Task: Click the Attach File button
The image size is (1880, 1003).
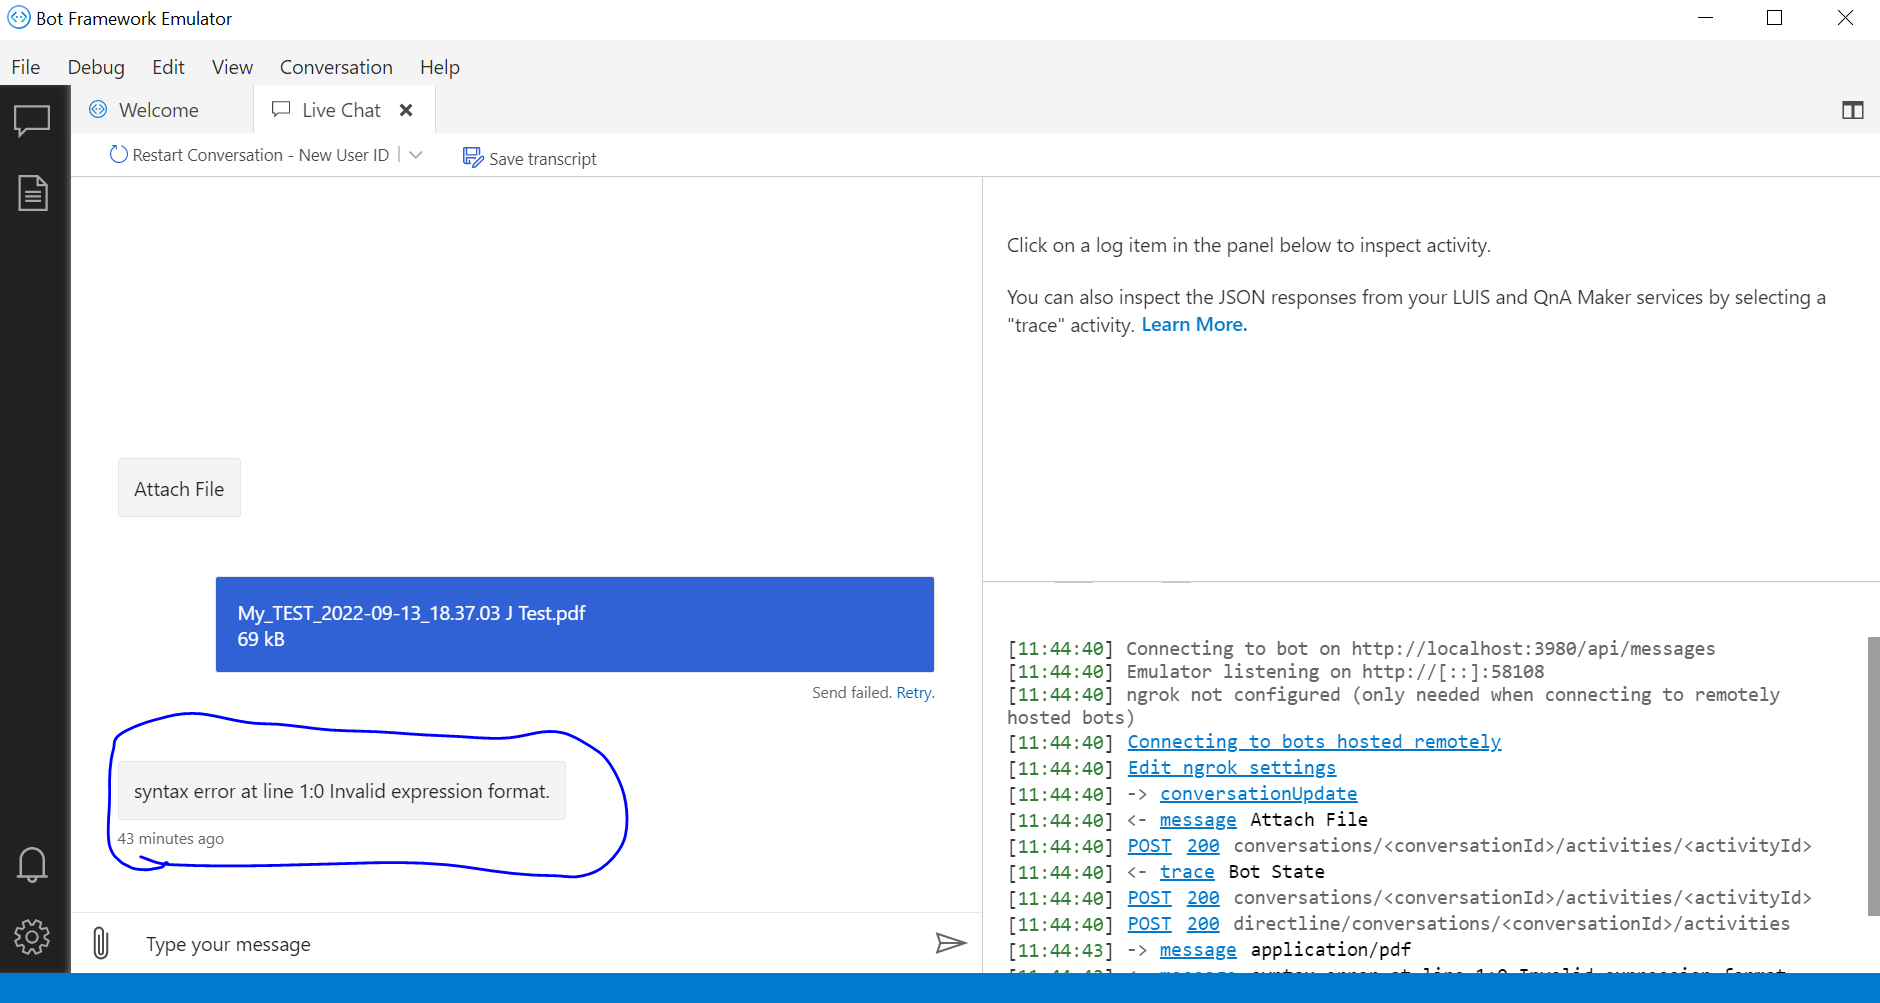Action: [179, 488]
